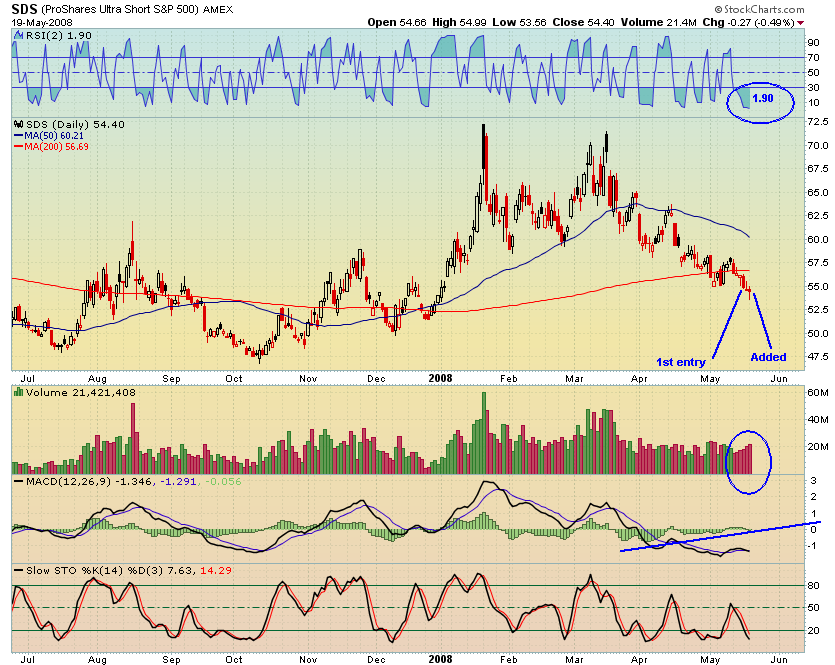Click the 65.0 price axis label
Viewport: 835px width, 665px height.
coord(817,192)
